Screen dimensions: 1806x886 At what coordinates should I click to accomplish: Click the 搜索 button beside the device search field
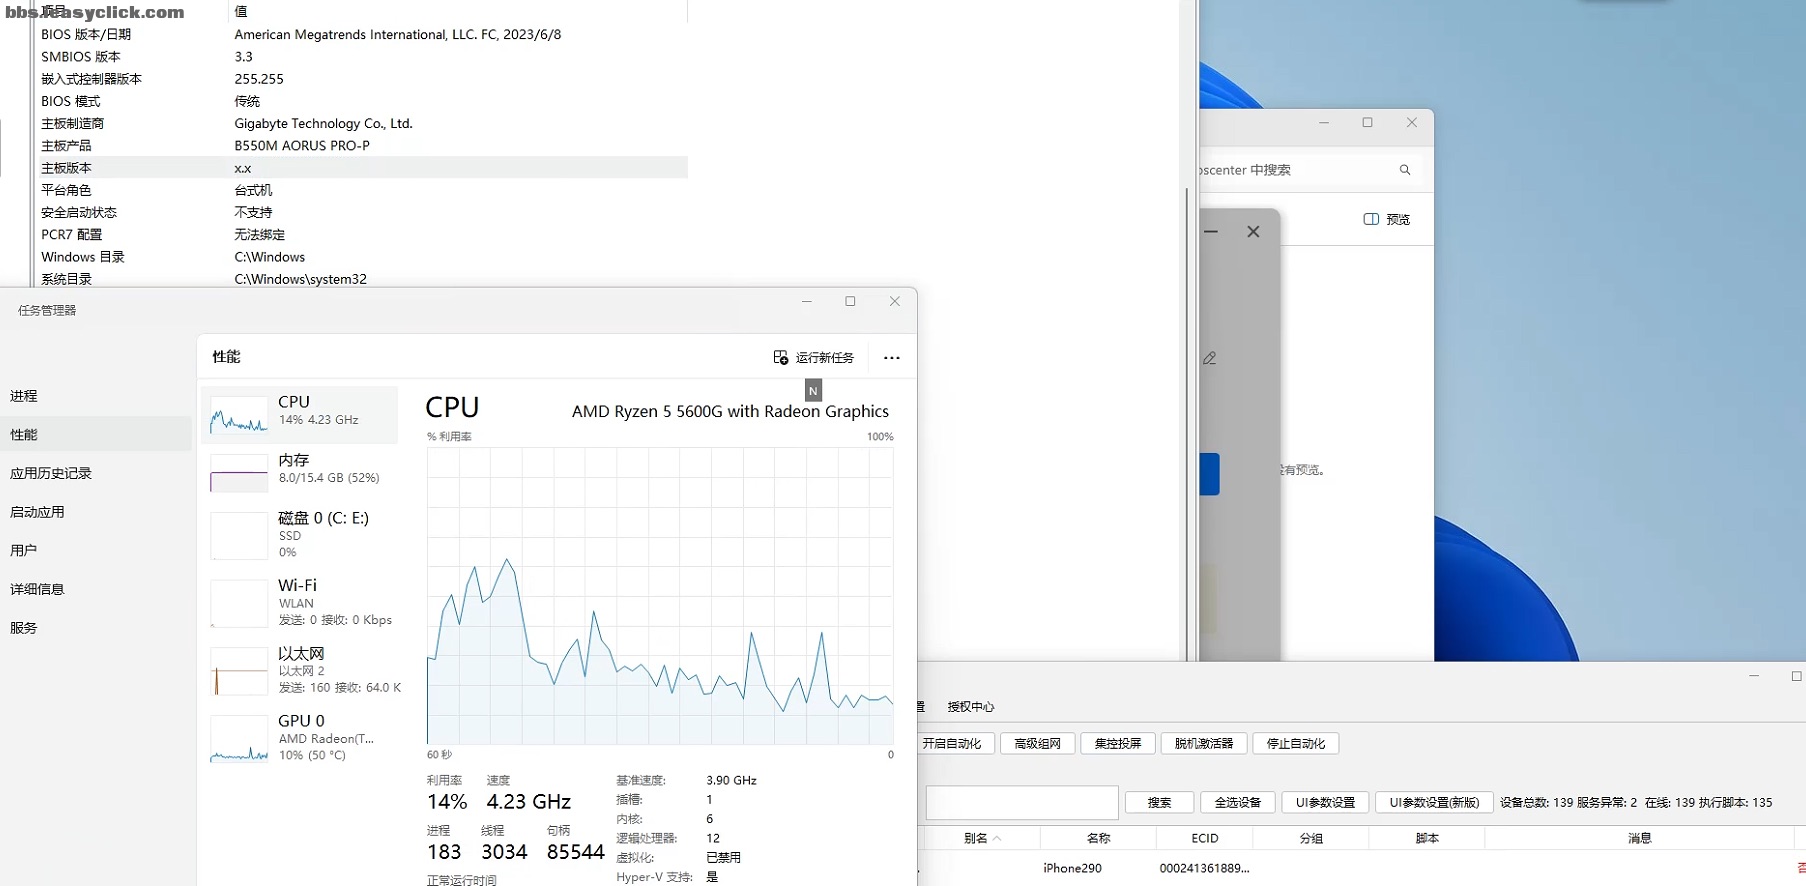(1160, 802)
